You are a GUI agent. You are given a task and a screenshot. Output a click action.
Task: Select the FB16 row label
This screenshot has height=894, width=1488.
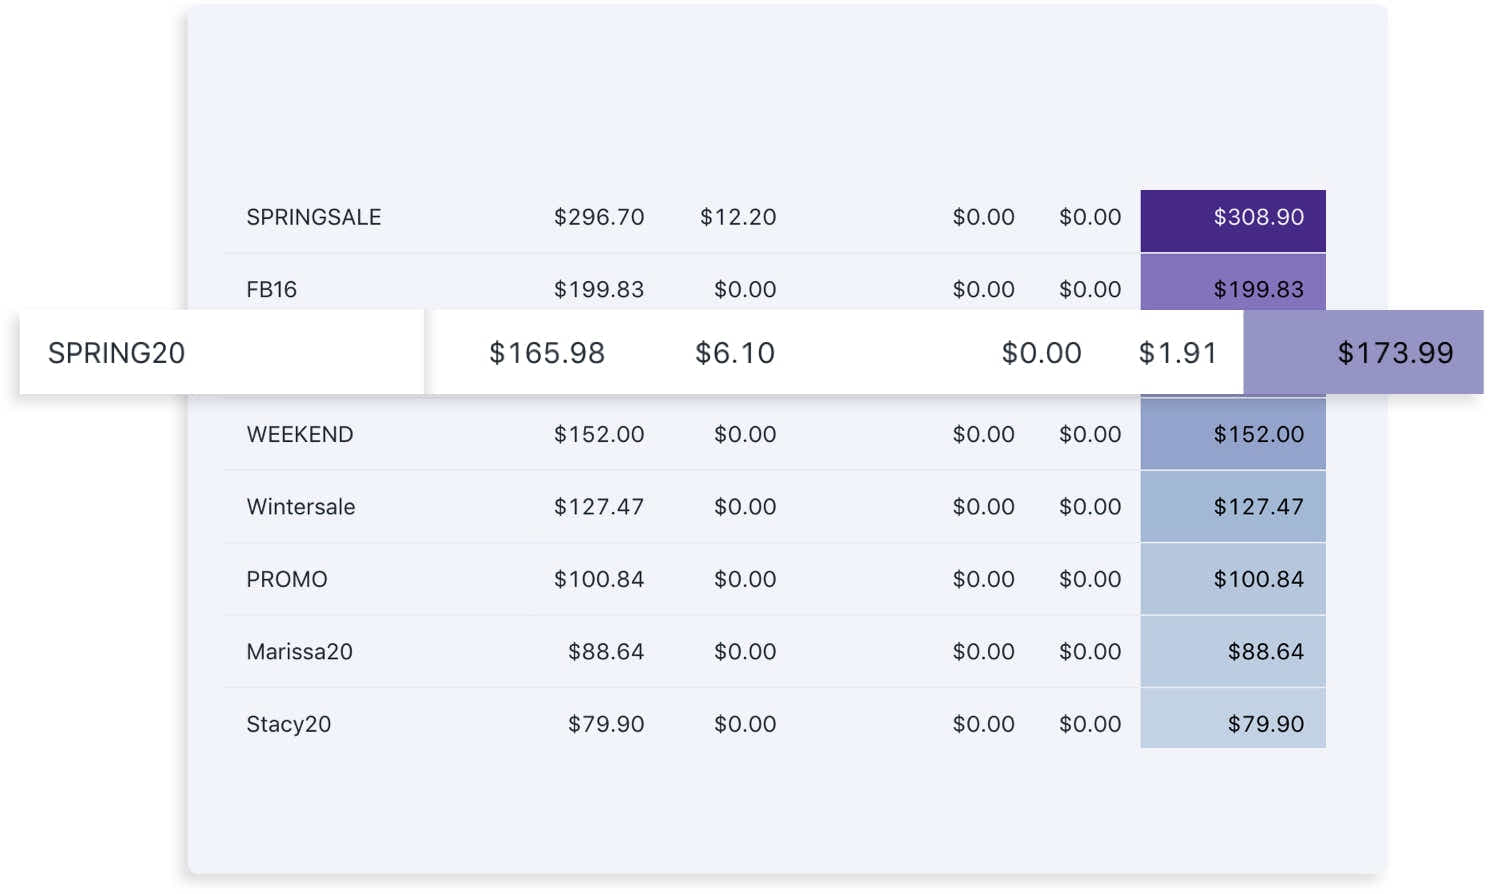click(271, 289)
